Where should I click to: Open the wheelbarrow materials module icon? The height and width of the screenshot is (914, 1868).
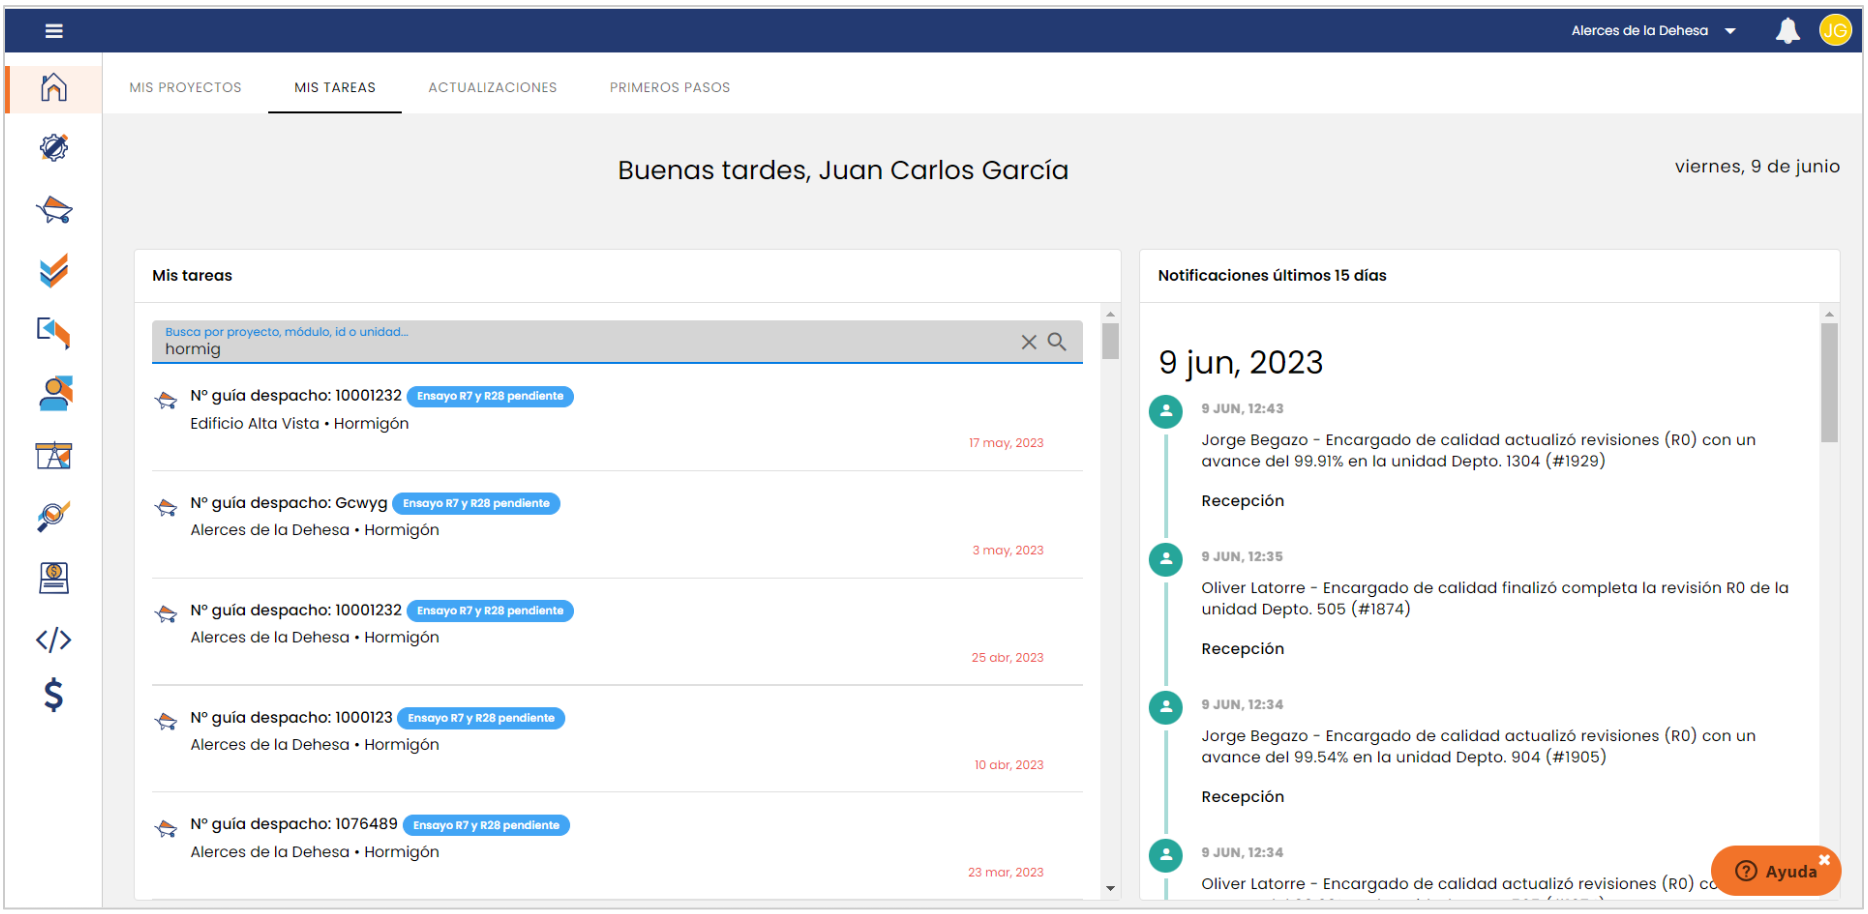[54, 210]
